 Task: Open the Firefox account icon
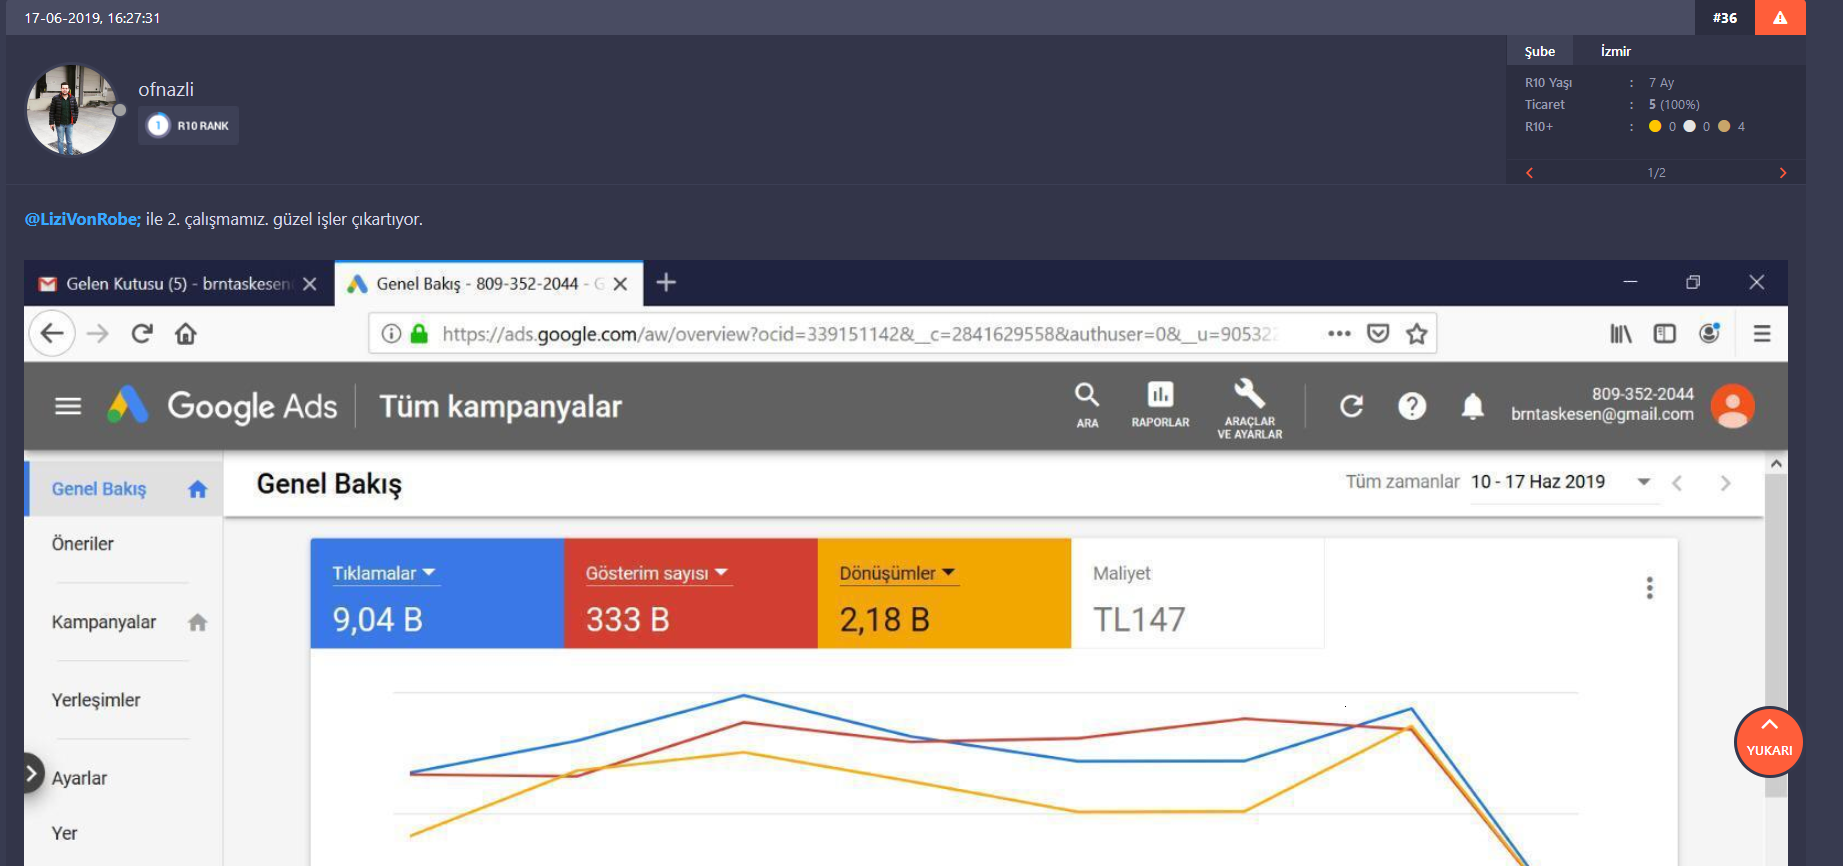tap(1710, 332)
